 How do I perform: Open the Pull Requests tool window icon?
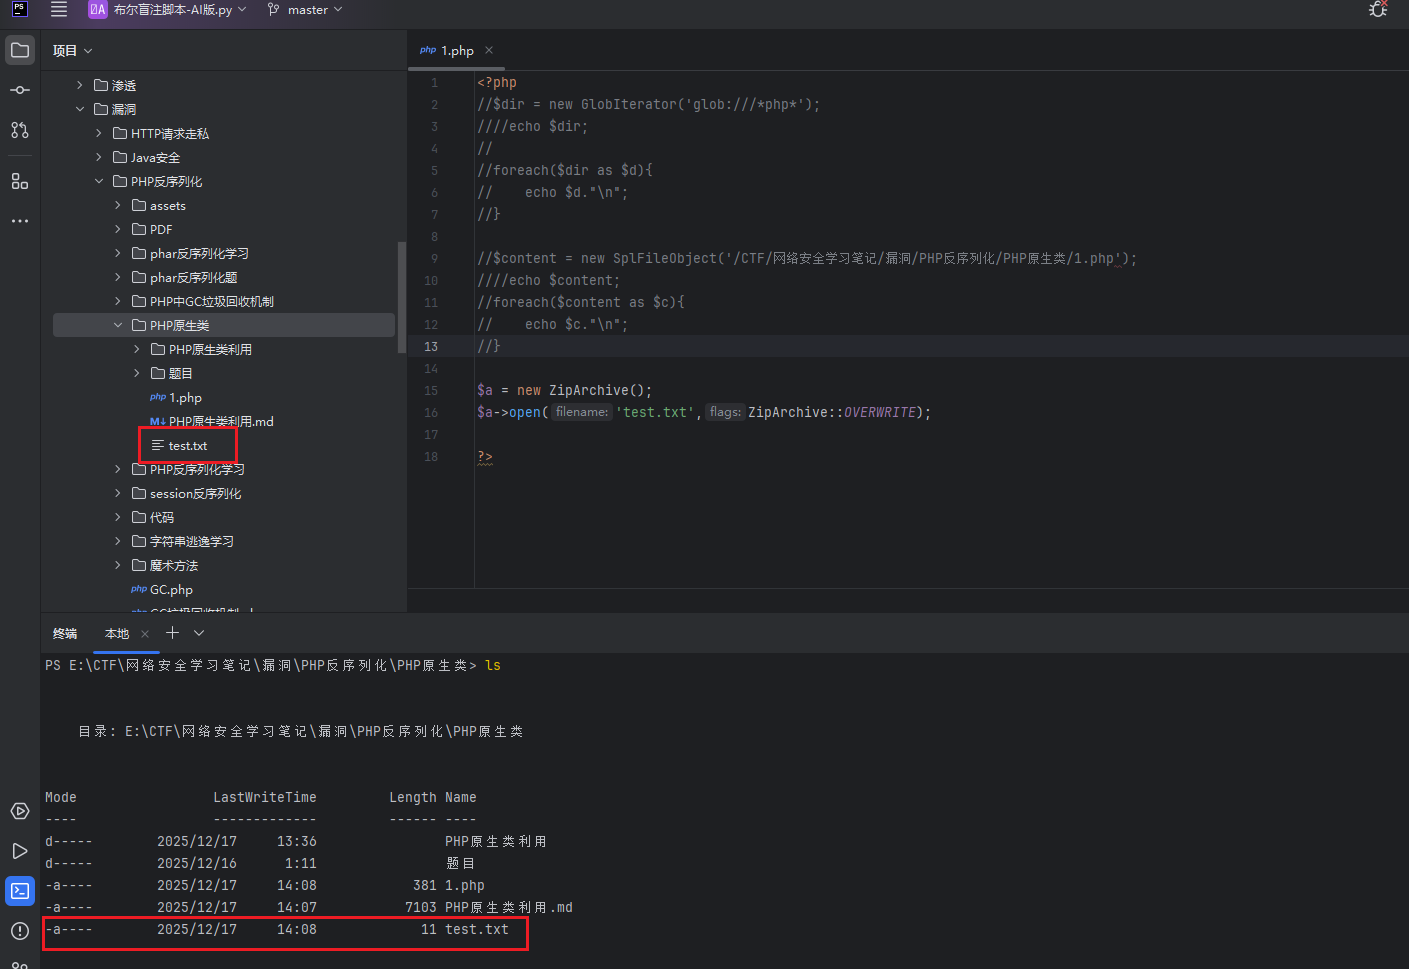tap(20, 130)
